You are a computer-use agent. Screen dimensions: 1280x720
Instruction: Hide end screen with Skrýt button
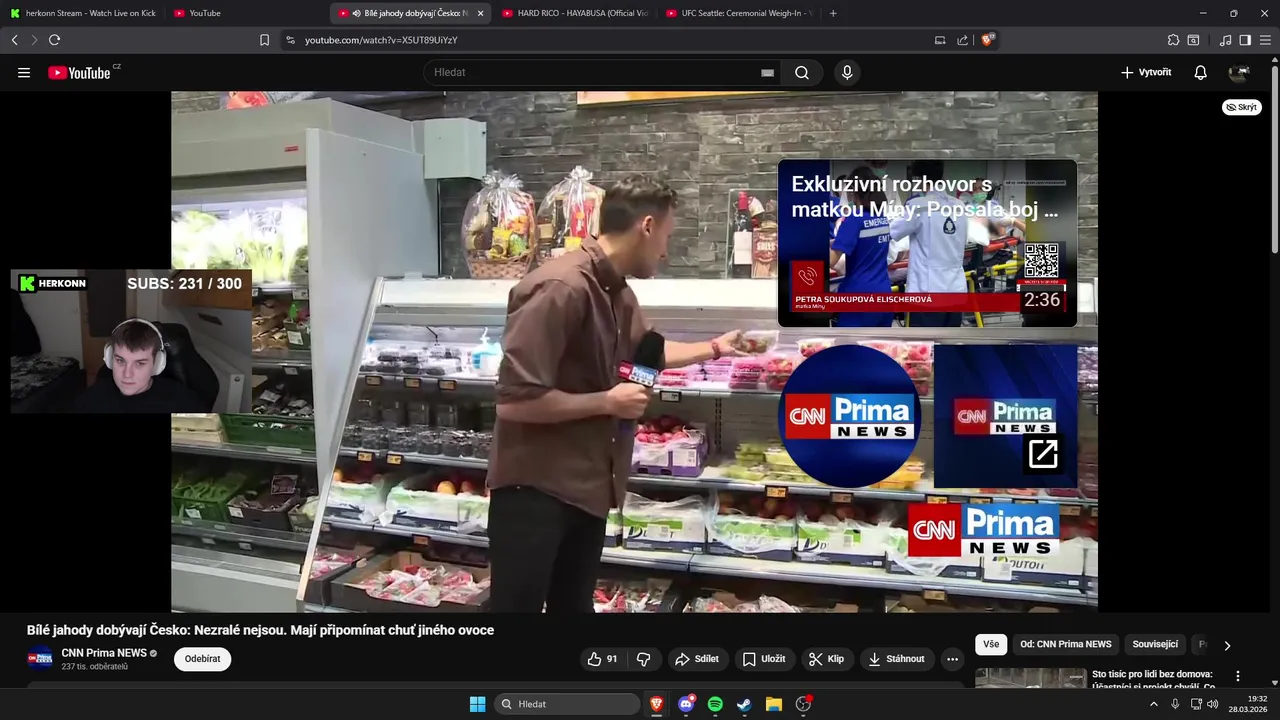(1242, 107)
